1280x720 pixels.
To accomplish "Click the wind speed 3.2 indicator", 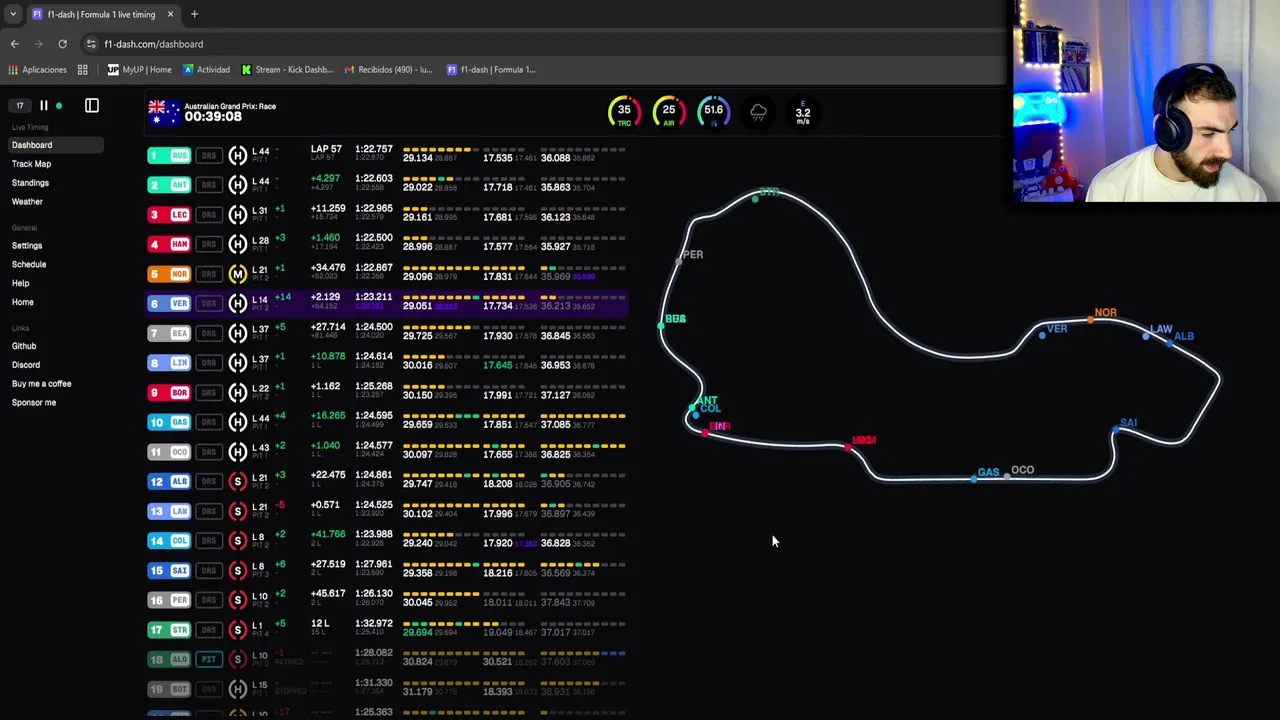I will [803, 113].
